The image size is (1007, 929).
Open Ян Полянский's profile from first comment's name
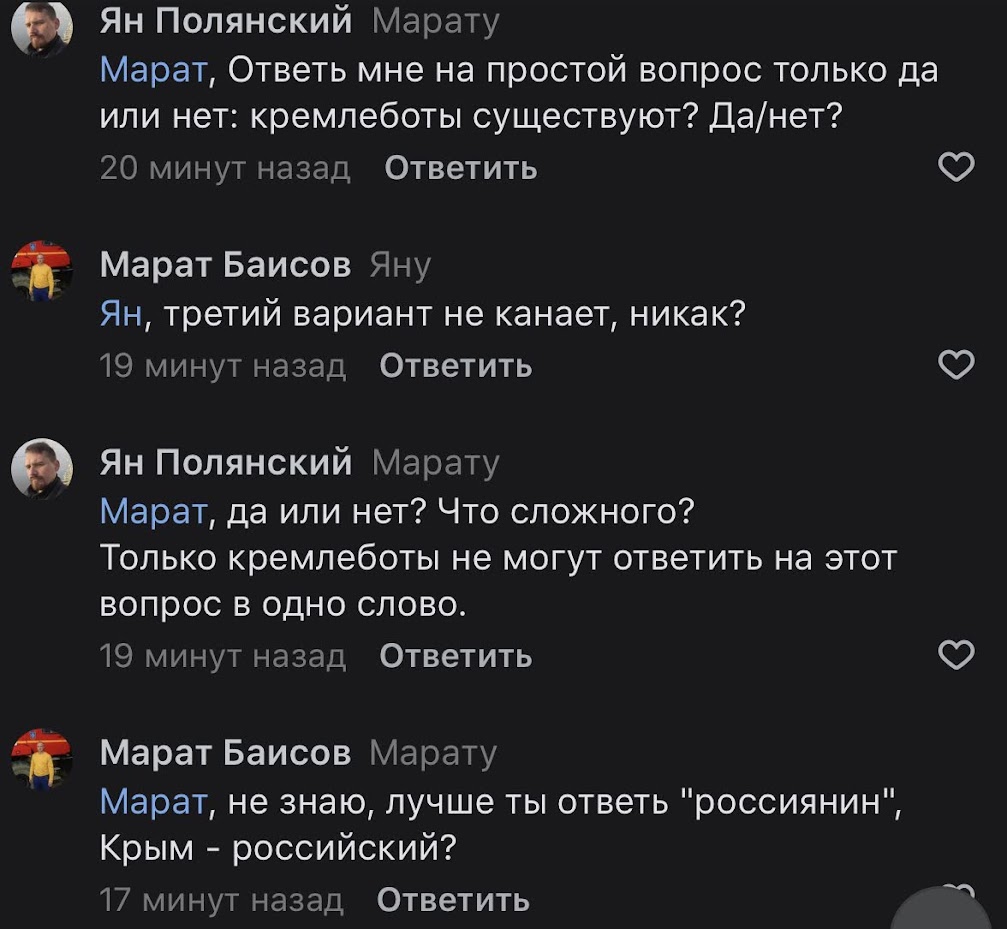[226, 20]
